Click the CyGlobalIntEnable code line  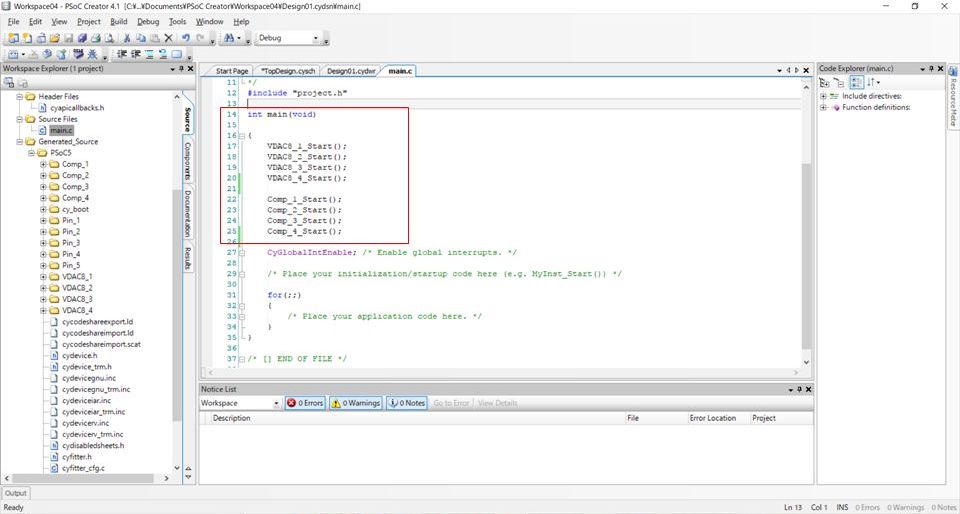(x=392, y=252)
